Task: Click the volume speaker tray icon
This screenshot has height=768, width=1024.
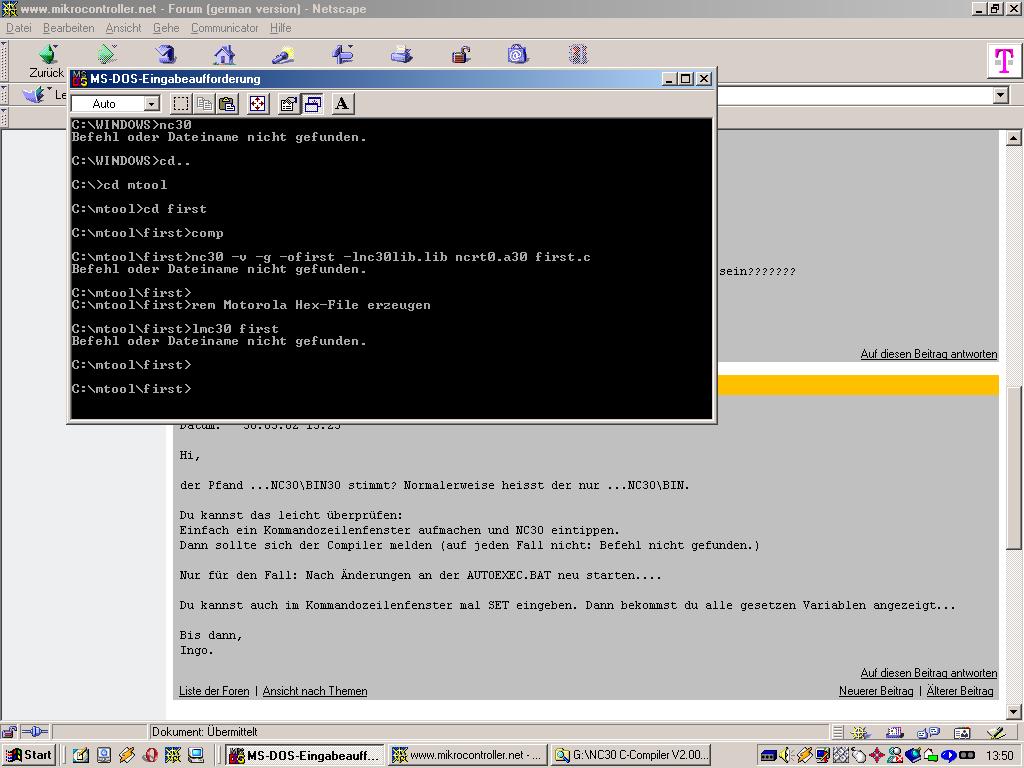Action: 786,756
